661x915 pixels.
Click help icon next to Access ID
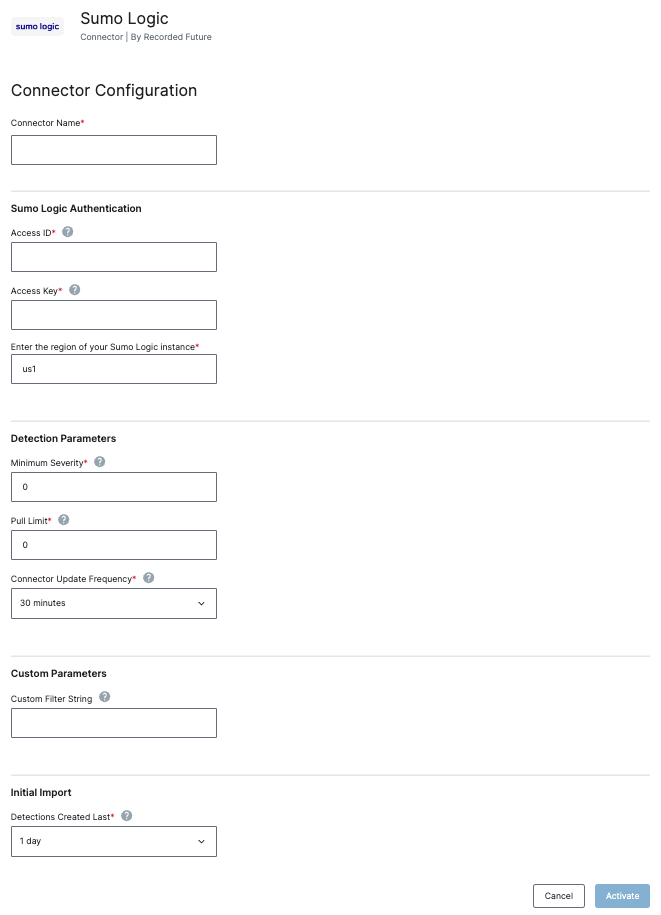pyautogui.click(x=68, y=231)
